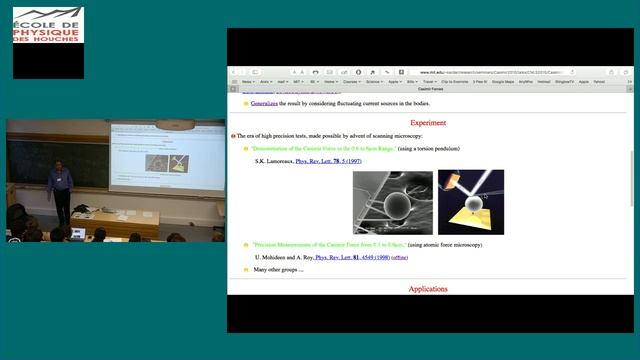Open the Courses bookmarks folder
Viewport: 640px width, 360px height.
coord(351,82)
